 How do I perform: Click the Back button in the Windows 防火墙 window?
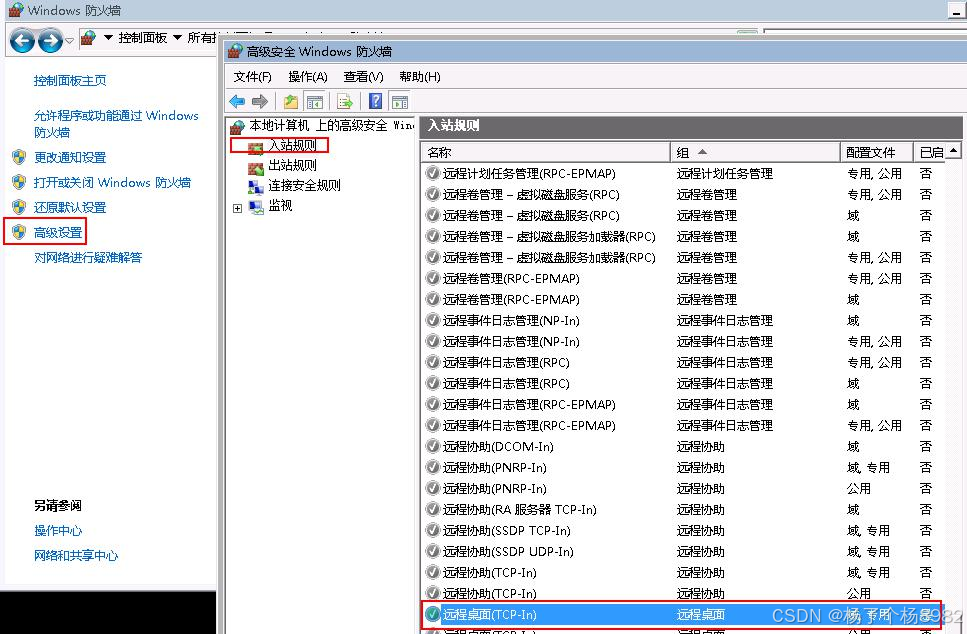coord(22,41)
